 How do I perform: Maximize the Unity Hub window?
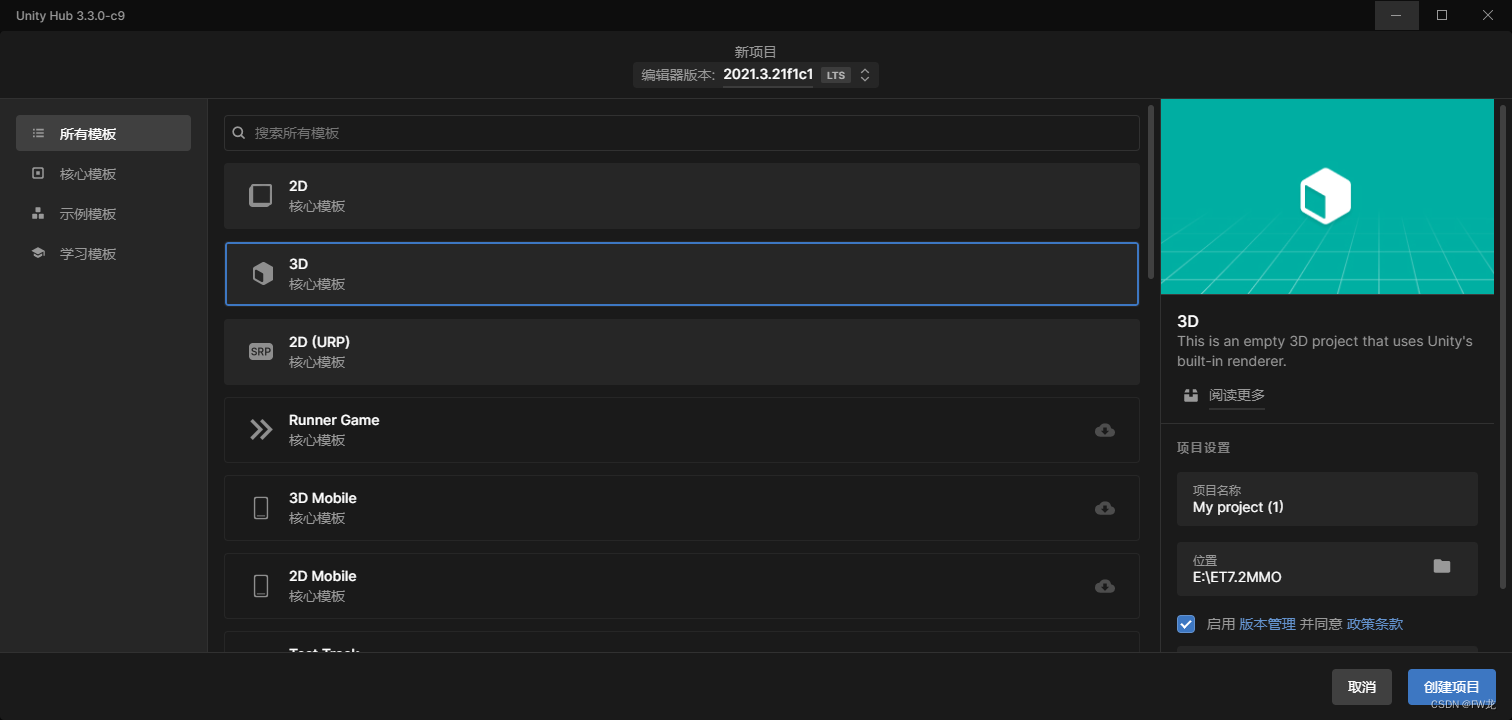click(x=1442, y=15)
